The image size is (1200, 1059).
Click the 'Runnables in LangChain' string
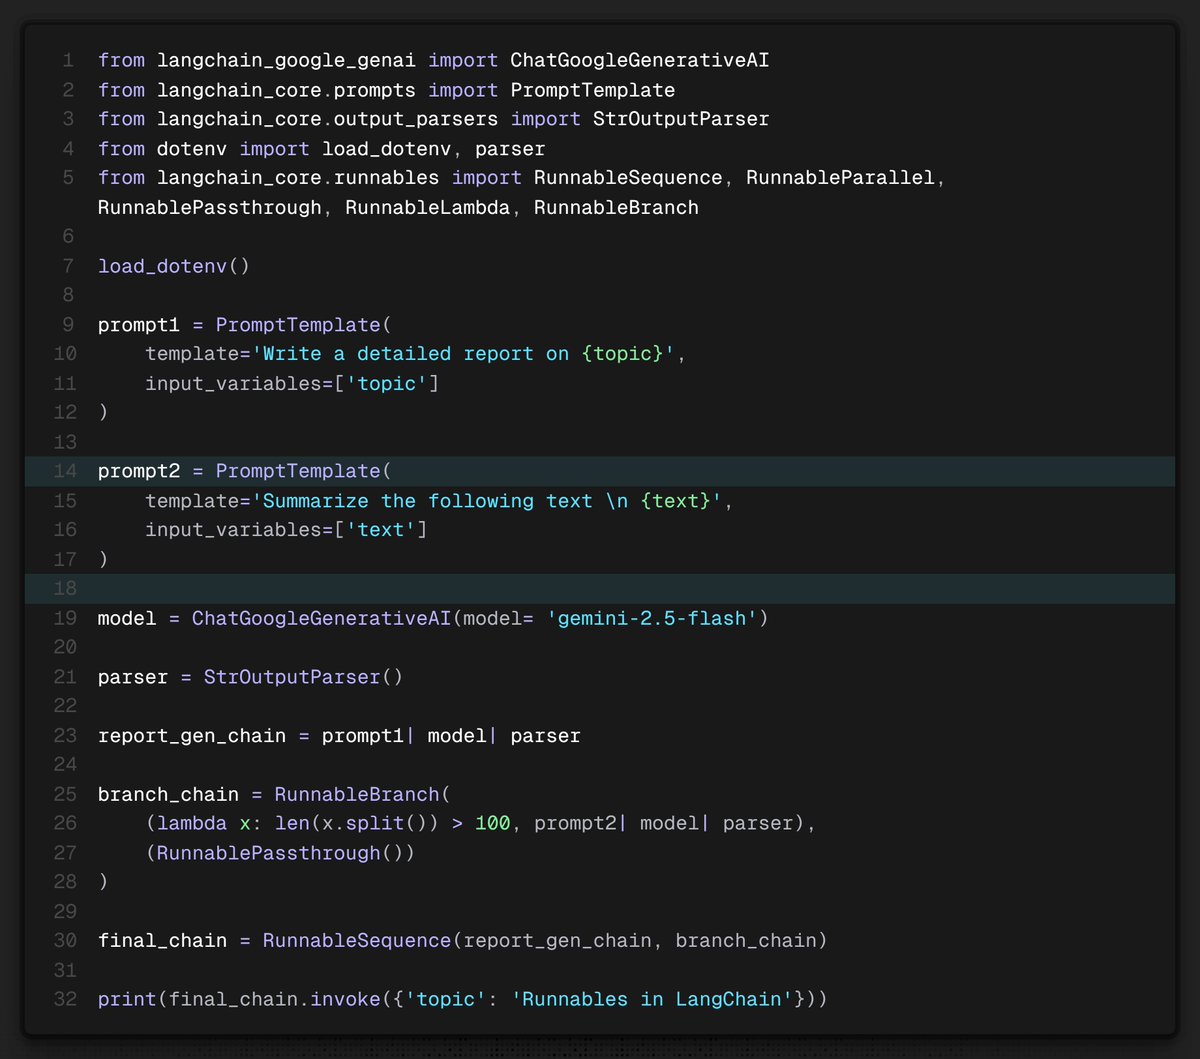tap(651, 1000)
